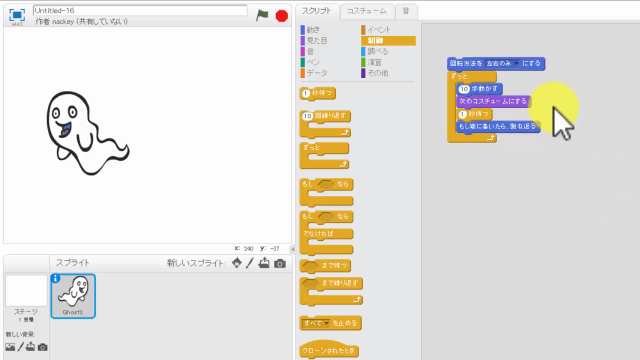This screenshot has height=360, width=640.
Task: Open the すべて dropdown in the stop block
Action: [x=316, y=323]
